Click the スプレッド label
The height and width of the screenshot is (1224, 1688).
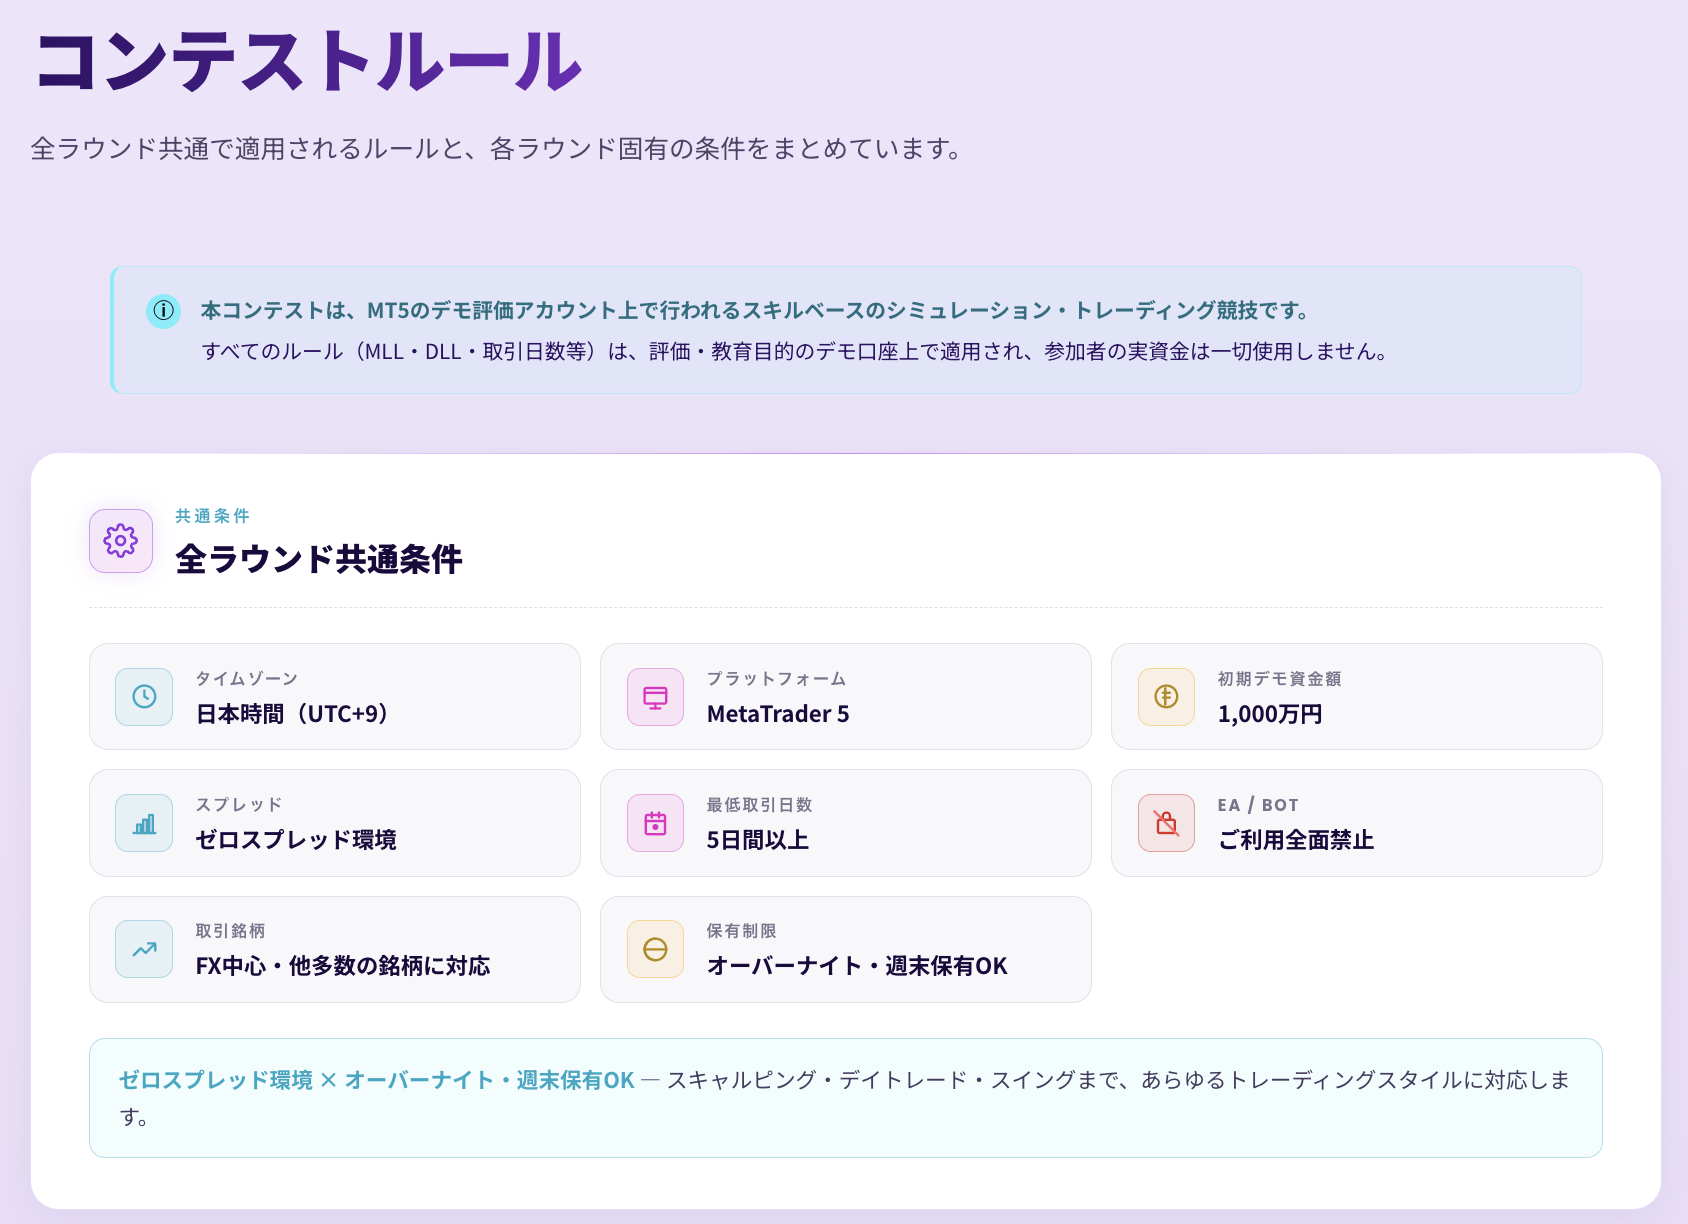point(239,805)
